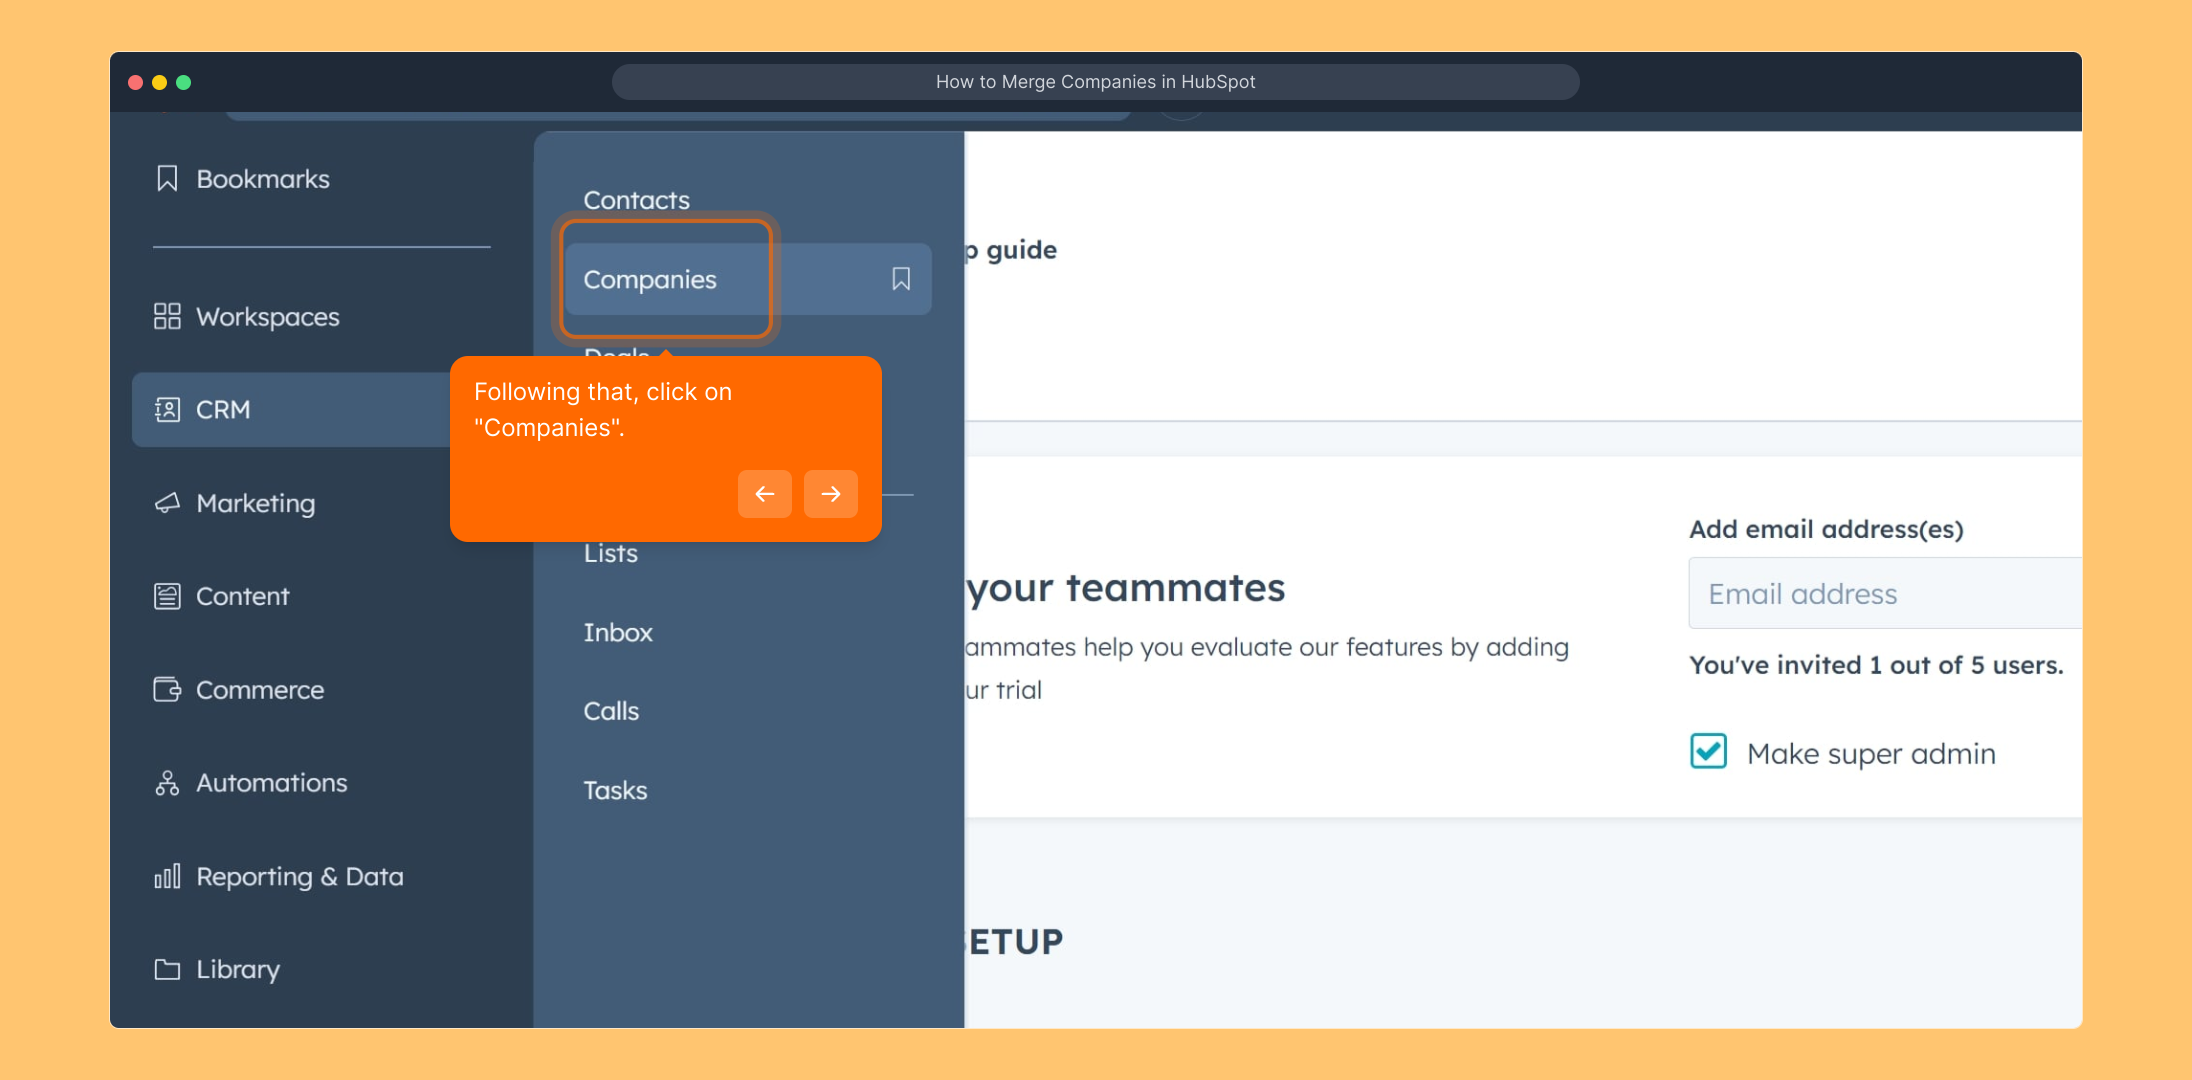Bookmark the Companies menu entry
Screen dimensions: 2192x1080
tap(901, 279)
